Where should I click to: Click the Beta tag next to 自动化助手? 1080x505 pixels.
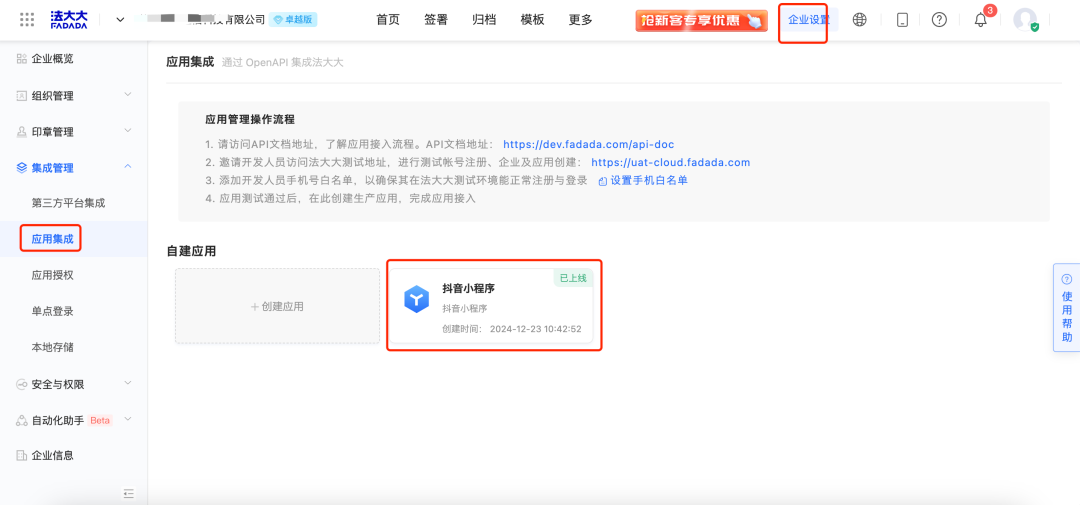pos(100,420)
